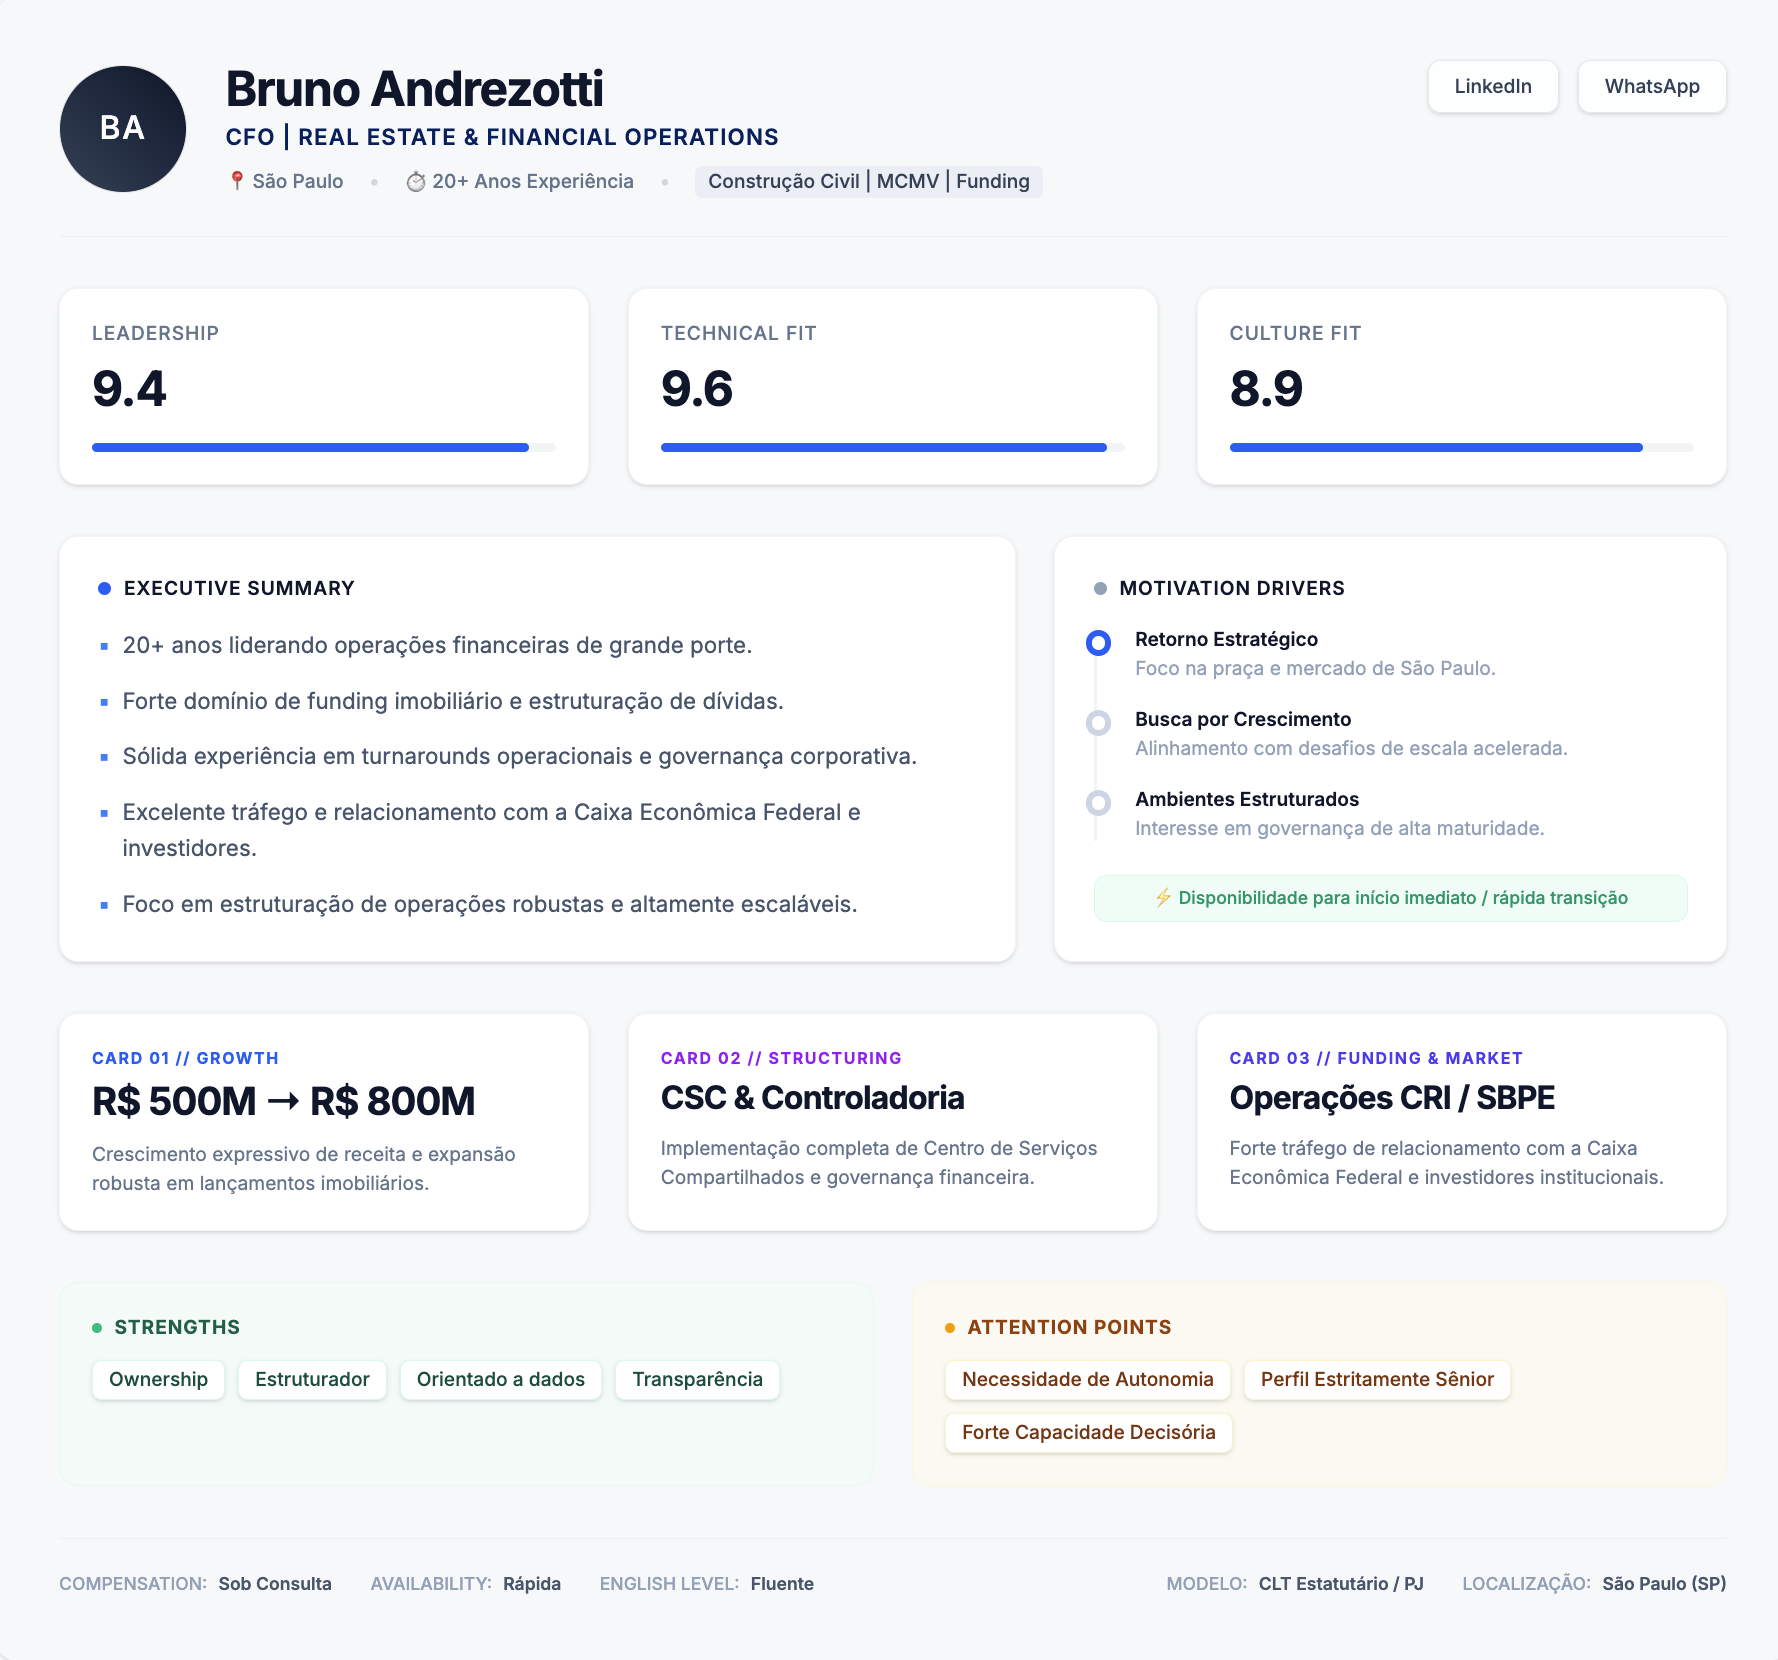Screen dimensions: 1778x1660
Task: Click the Leadership score progress bar
Action: (324, 448)
